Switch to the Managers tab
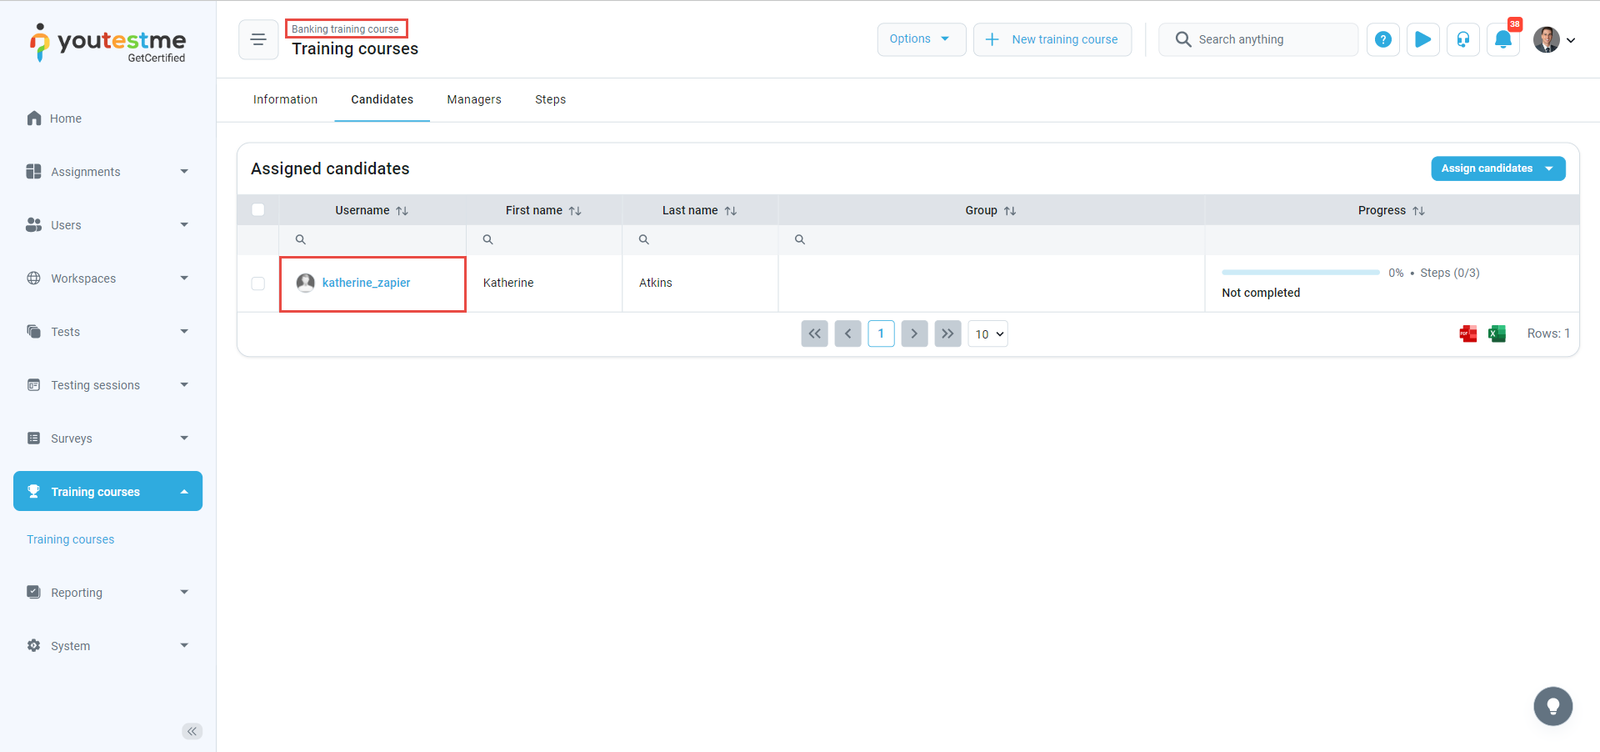Viewport: 1600px width, 752px height. (x=474, y=100)
